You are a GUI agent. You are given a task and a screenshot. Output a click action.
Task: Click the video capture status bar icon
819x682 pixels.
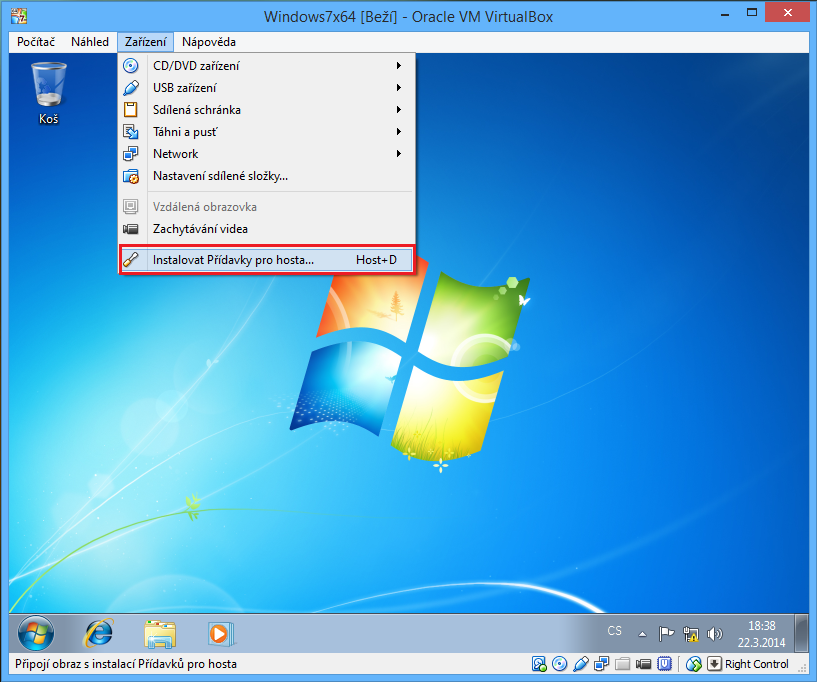[x=643, y=664]
